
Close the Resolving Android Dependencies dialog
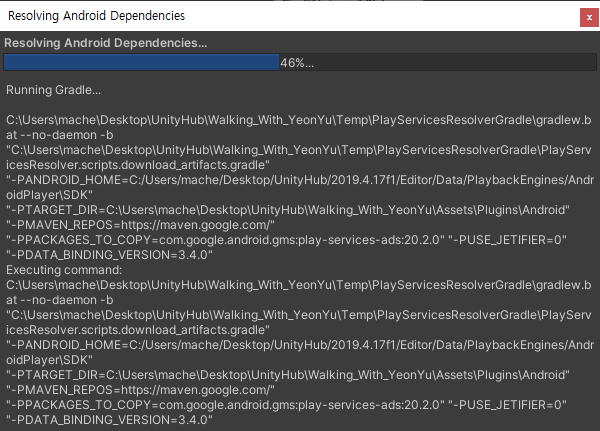[589, 17]
